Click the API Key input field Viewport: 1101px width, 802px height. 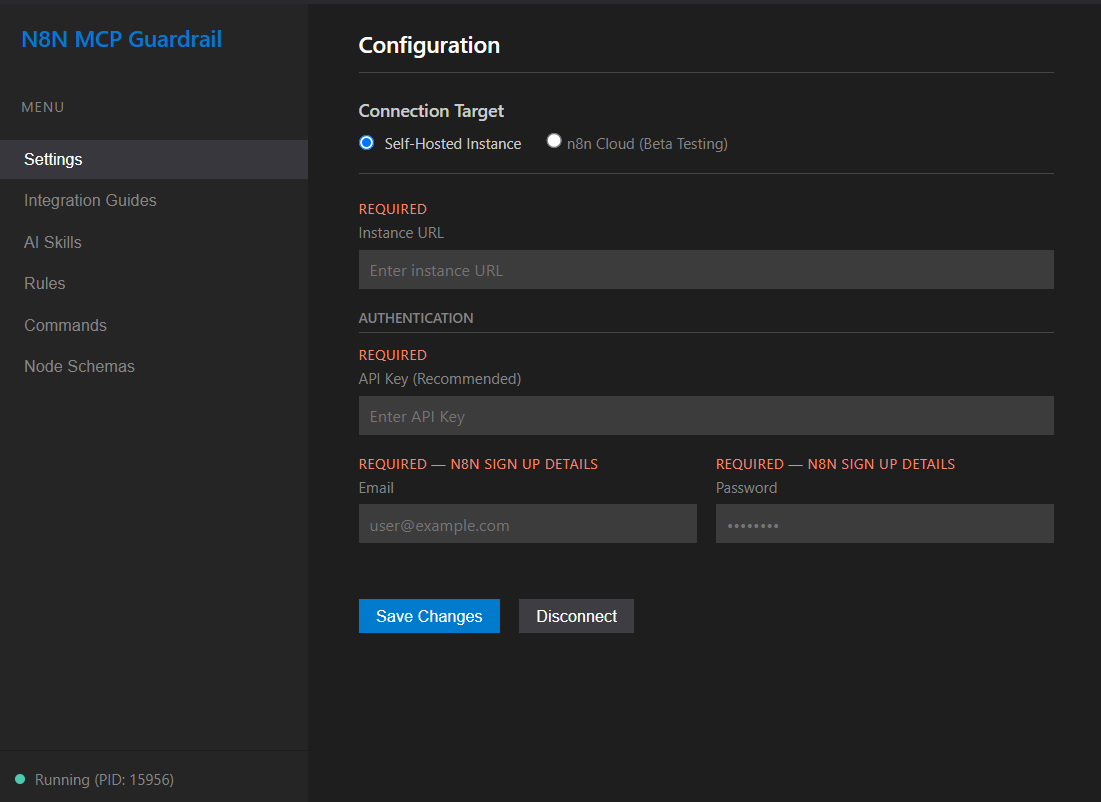click(x=705, y=415)
